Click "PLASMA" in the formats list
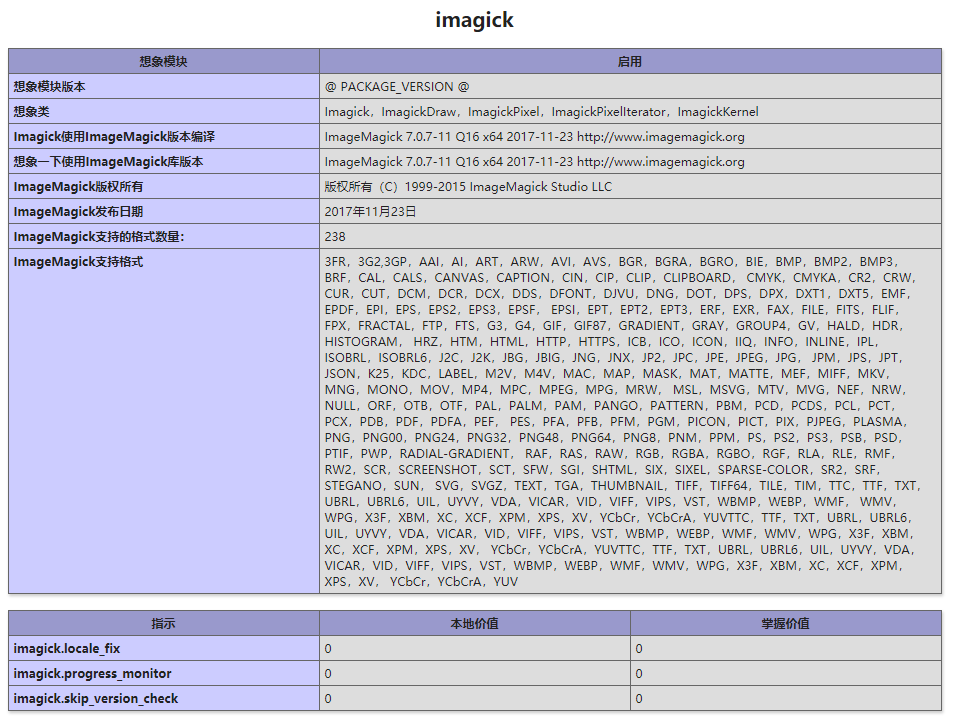 coord(878,421)
